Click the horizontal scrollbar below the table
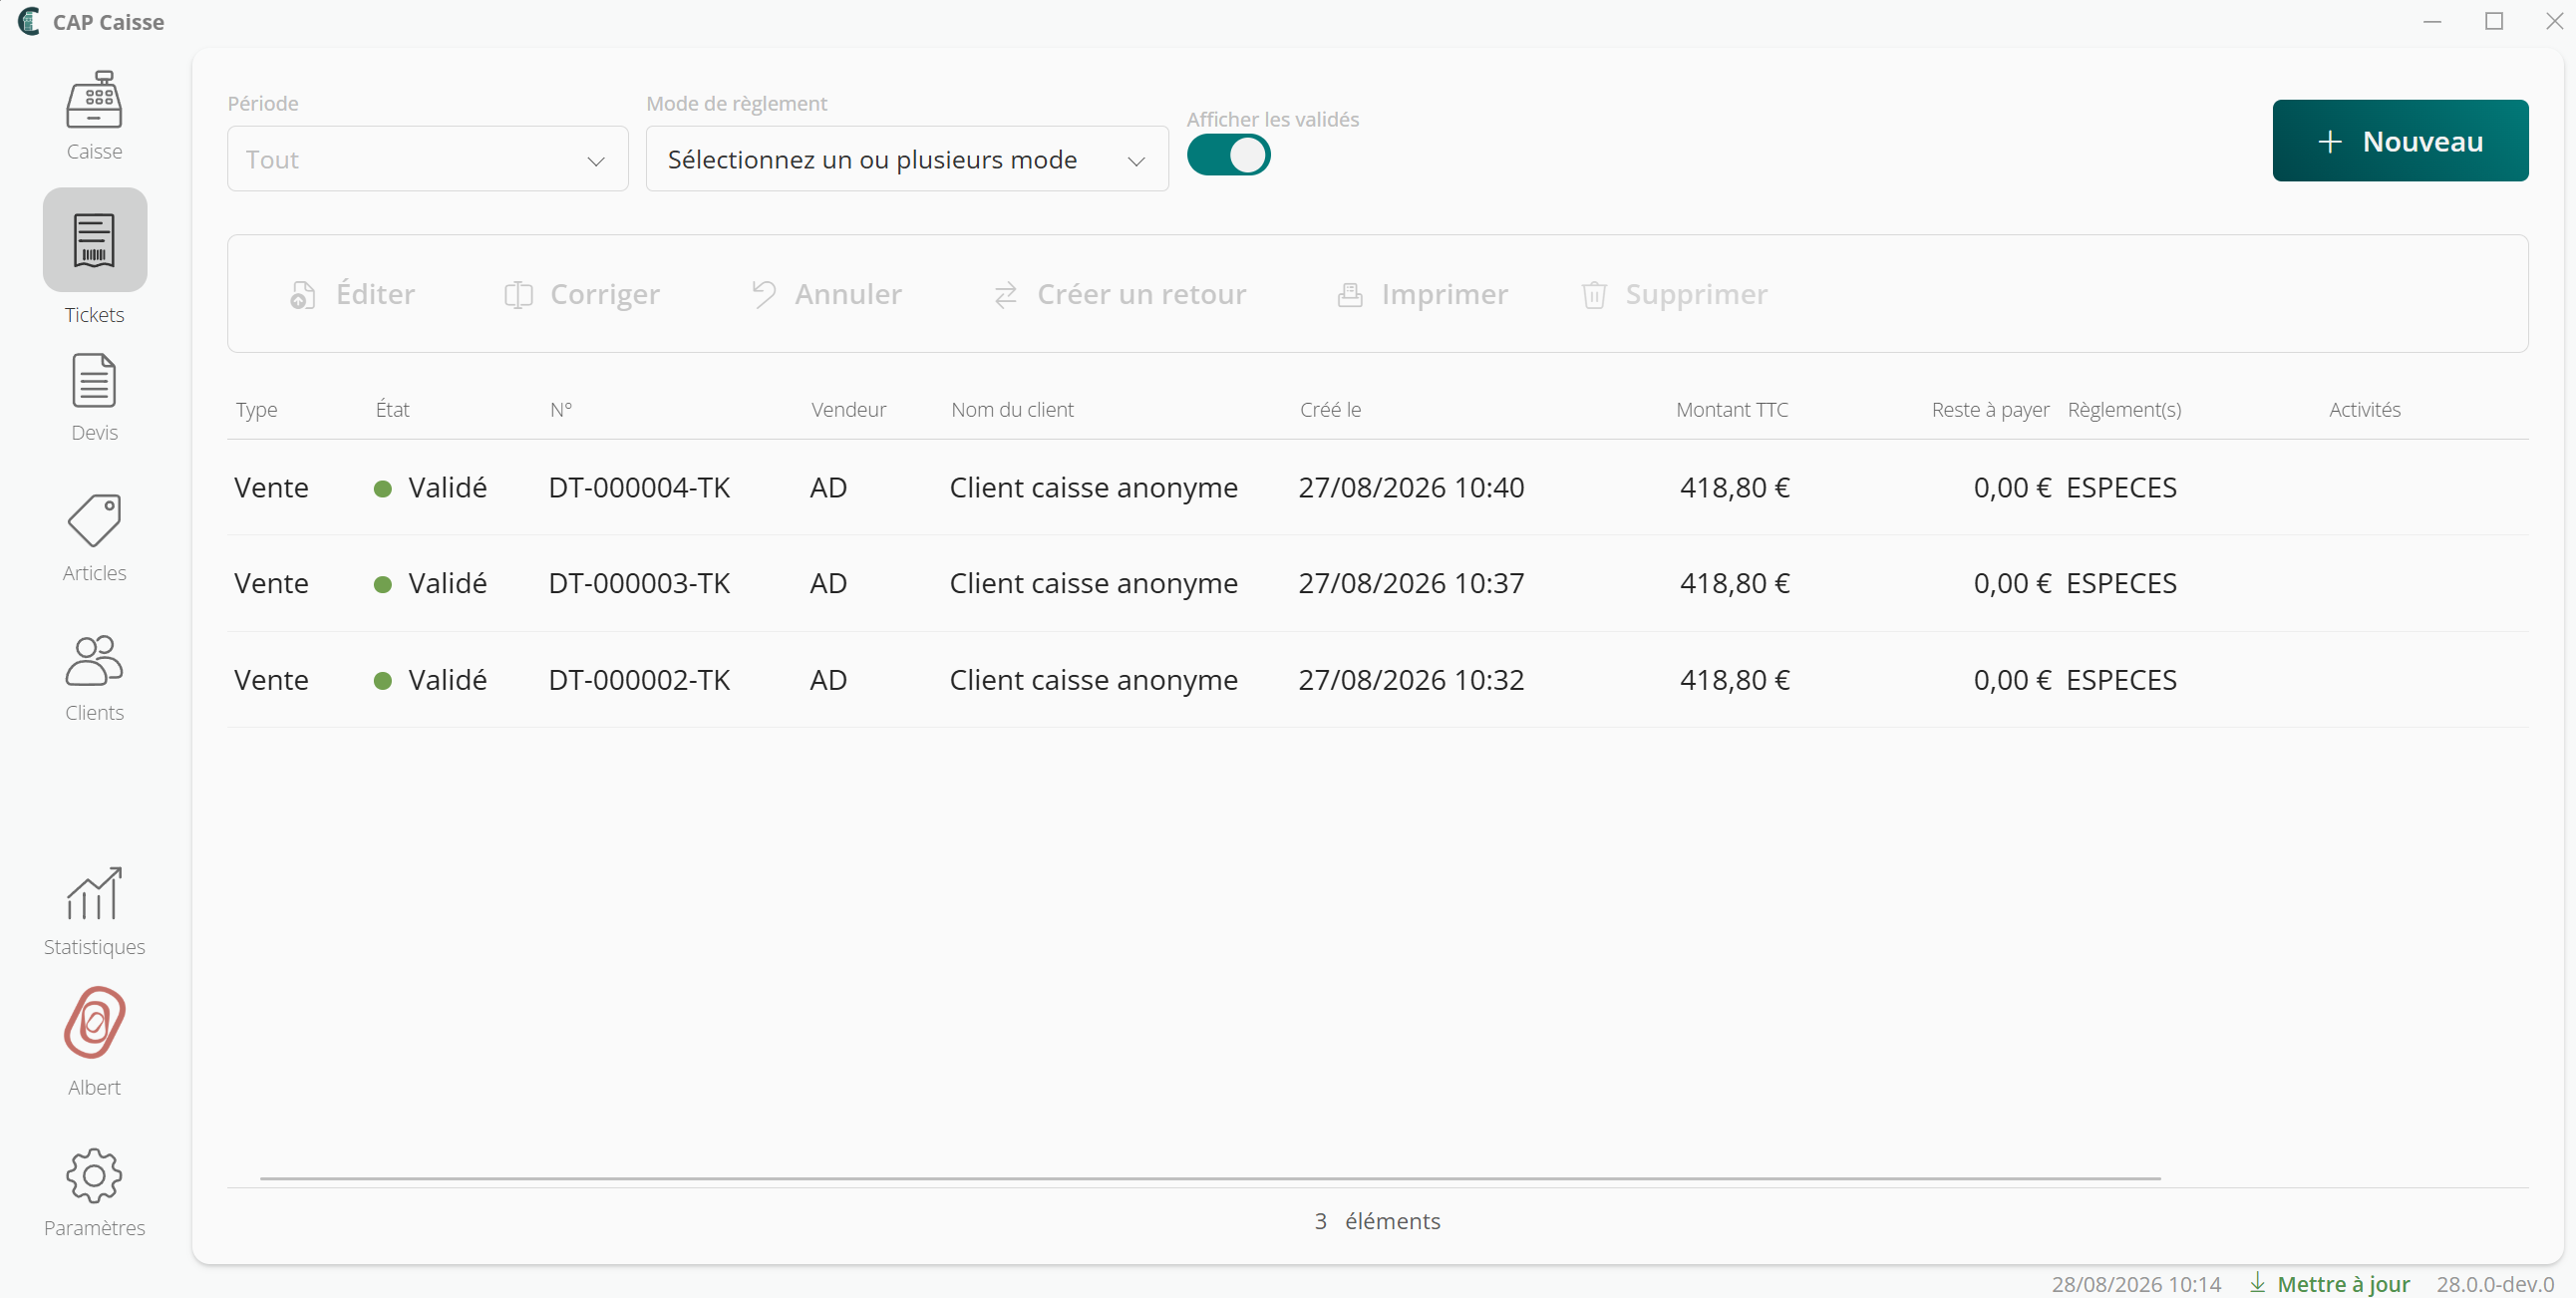Screen dimensions: 2576x1298 pyautogui.click(x=1210, y=1178)
